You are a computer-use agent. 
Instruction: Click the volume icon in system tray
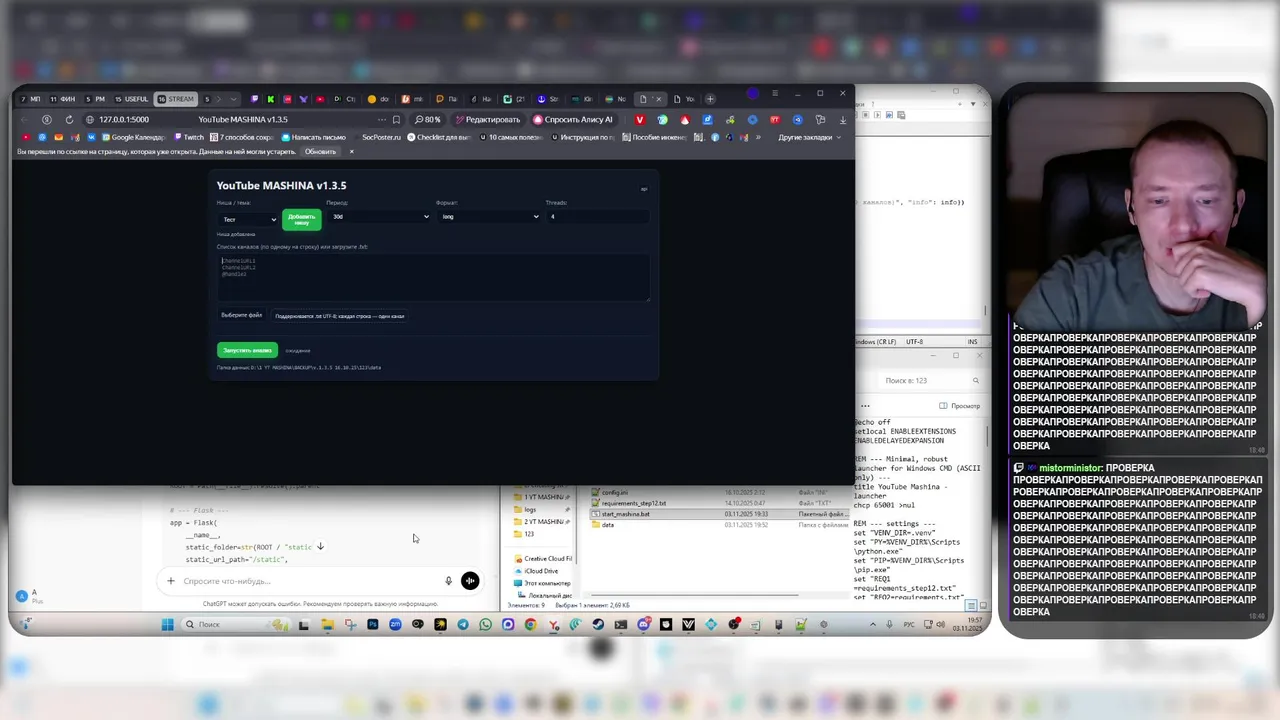click(x=941, y=625)
